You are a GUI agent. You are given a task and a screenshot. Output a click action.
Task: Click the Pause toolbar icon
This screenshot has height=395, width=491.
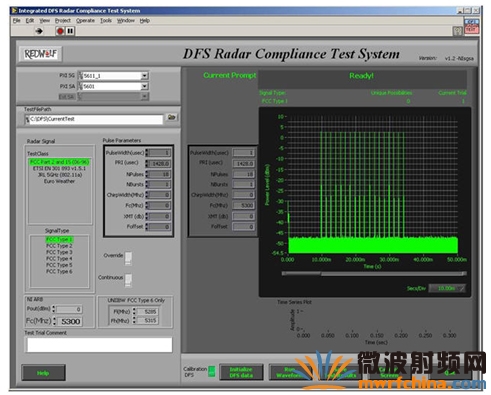pyautogui.click(x=70, y=31)
